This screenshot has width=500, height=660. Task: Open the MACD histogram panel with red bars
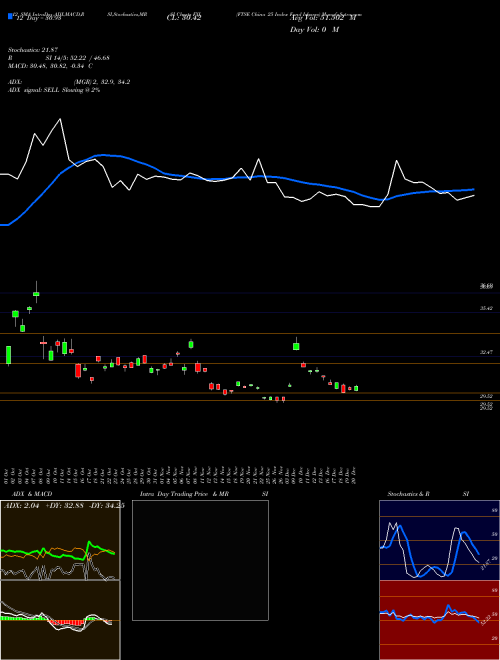(60, 620)
